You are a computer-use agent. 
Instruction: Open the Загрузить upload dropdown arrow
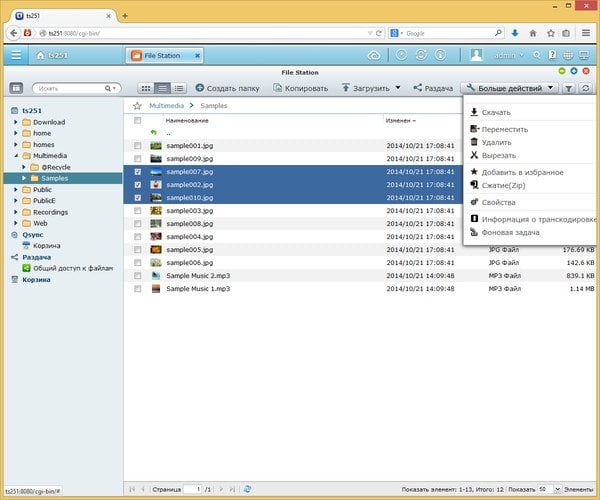[x=398, y=88]
